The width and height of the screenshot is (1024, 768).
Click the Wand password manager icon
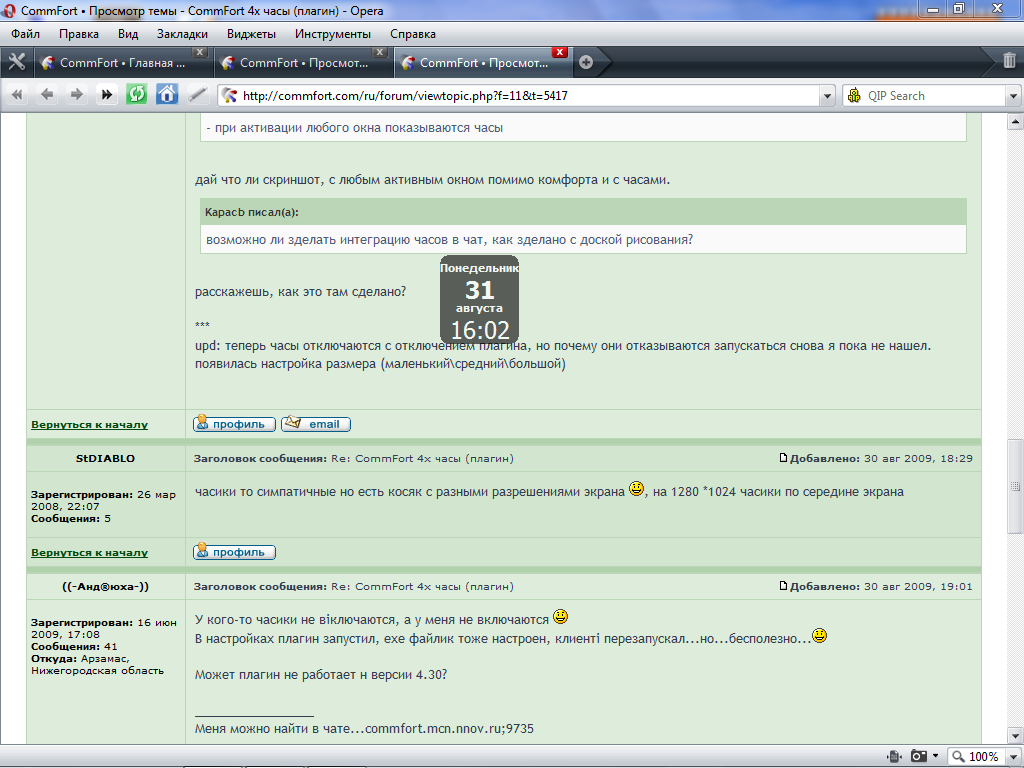click(197, 95)
